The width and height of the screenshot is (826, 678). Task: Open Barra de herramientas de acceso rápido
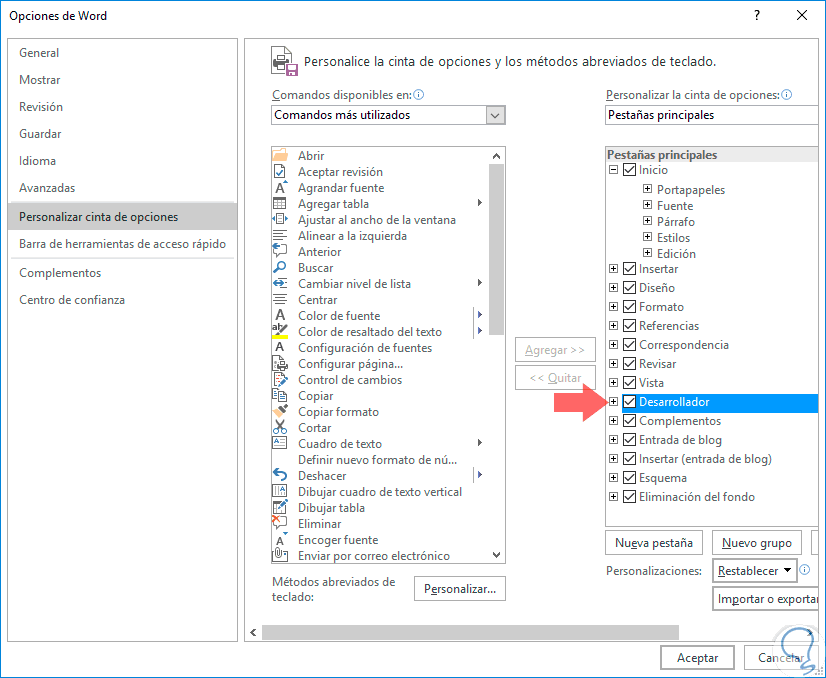(x=123, y=244)
